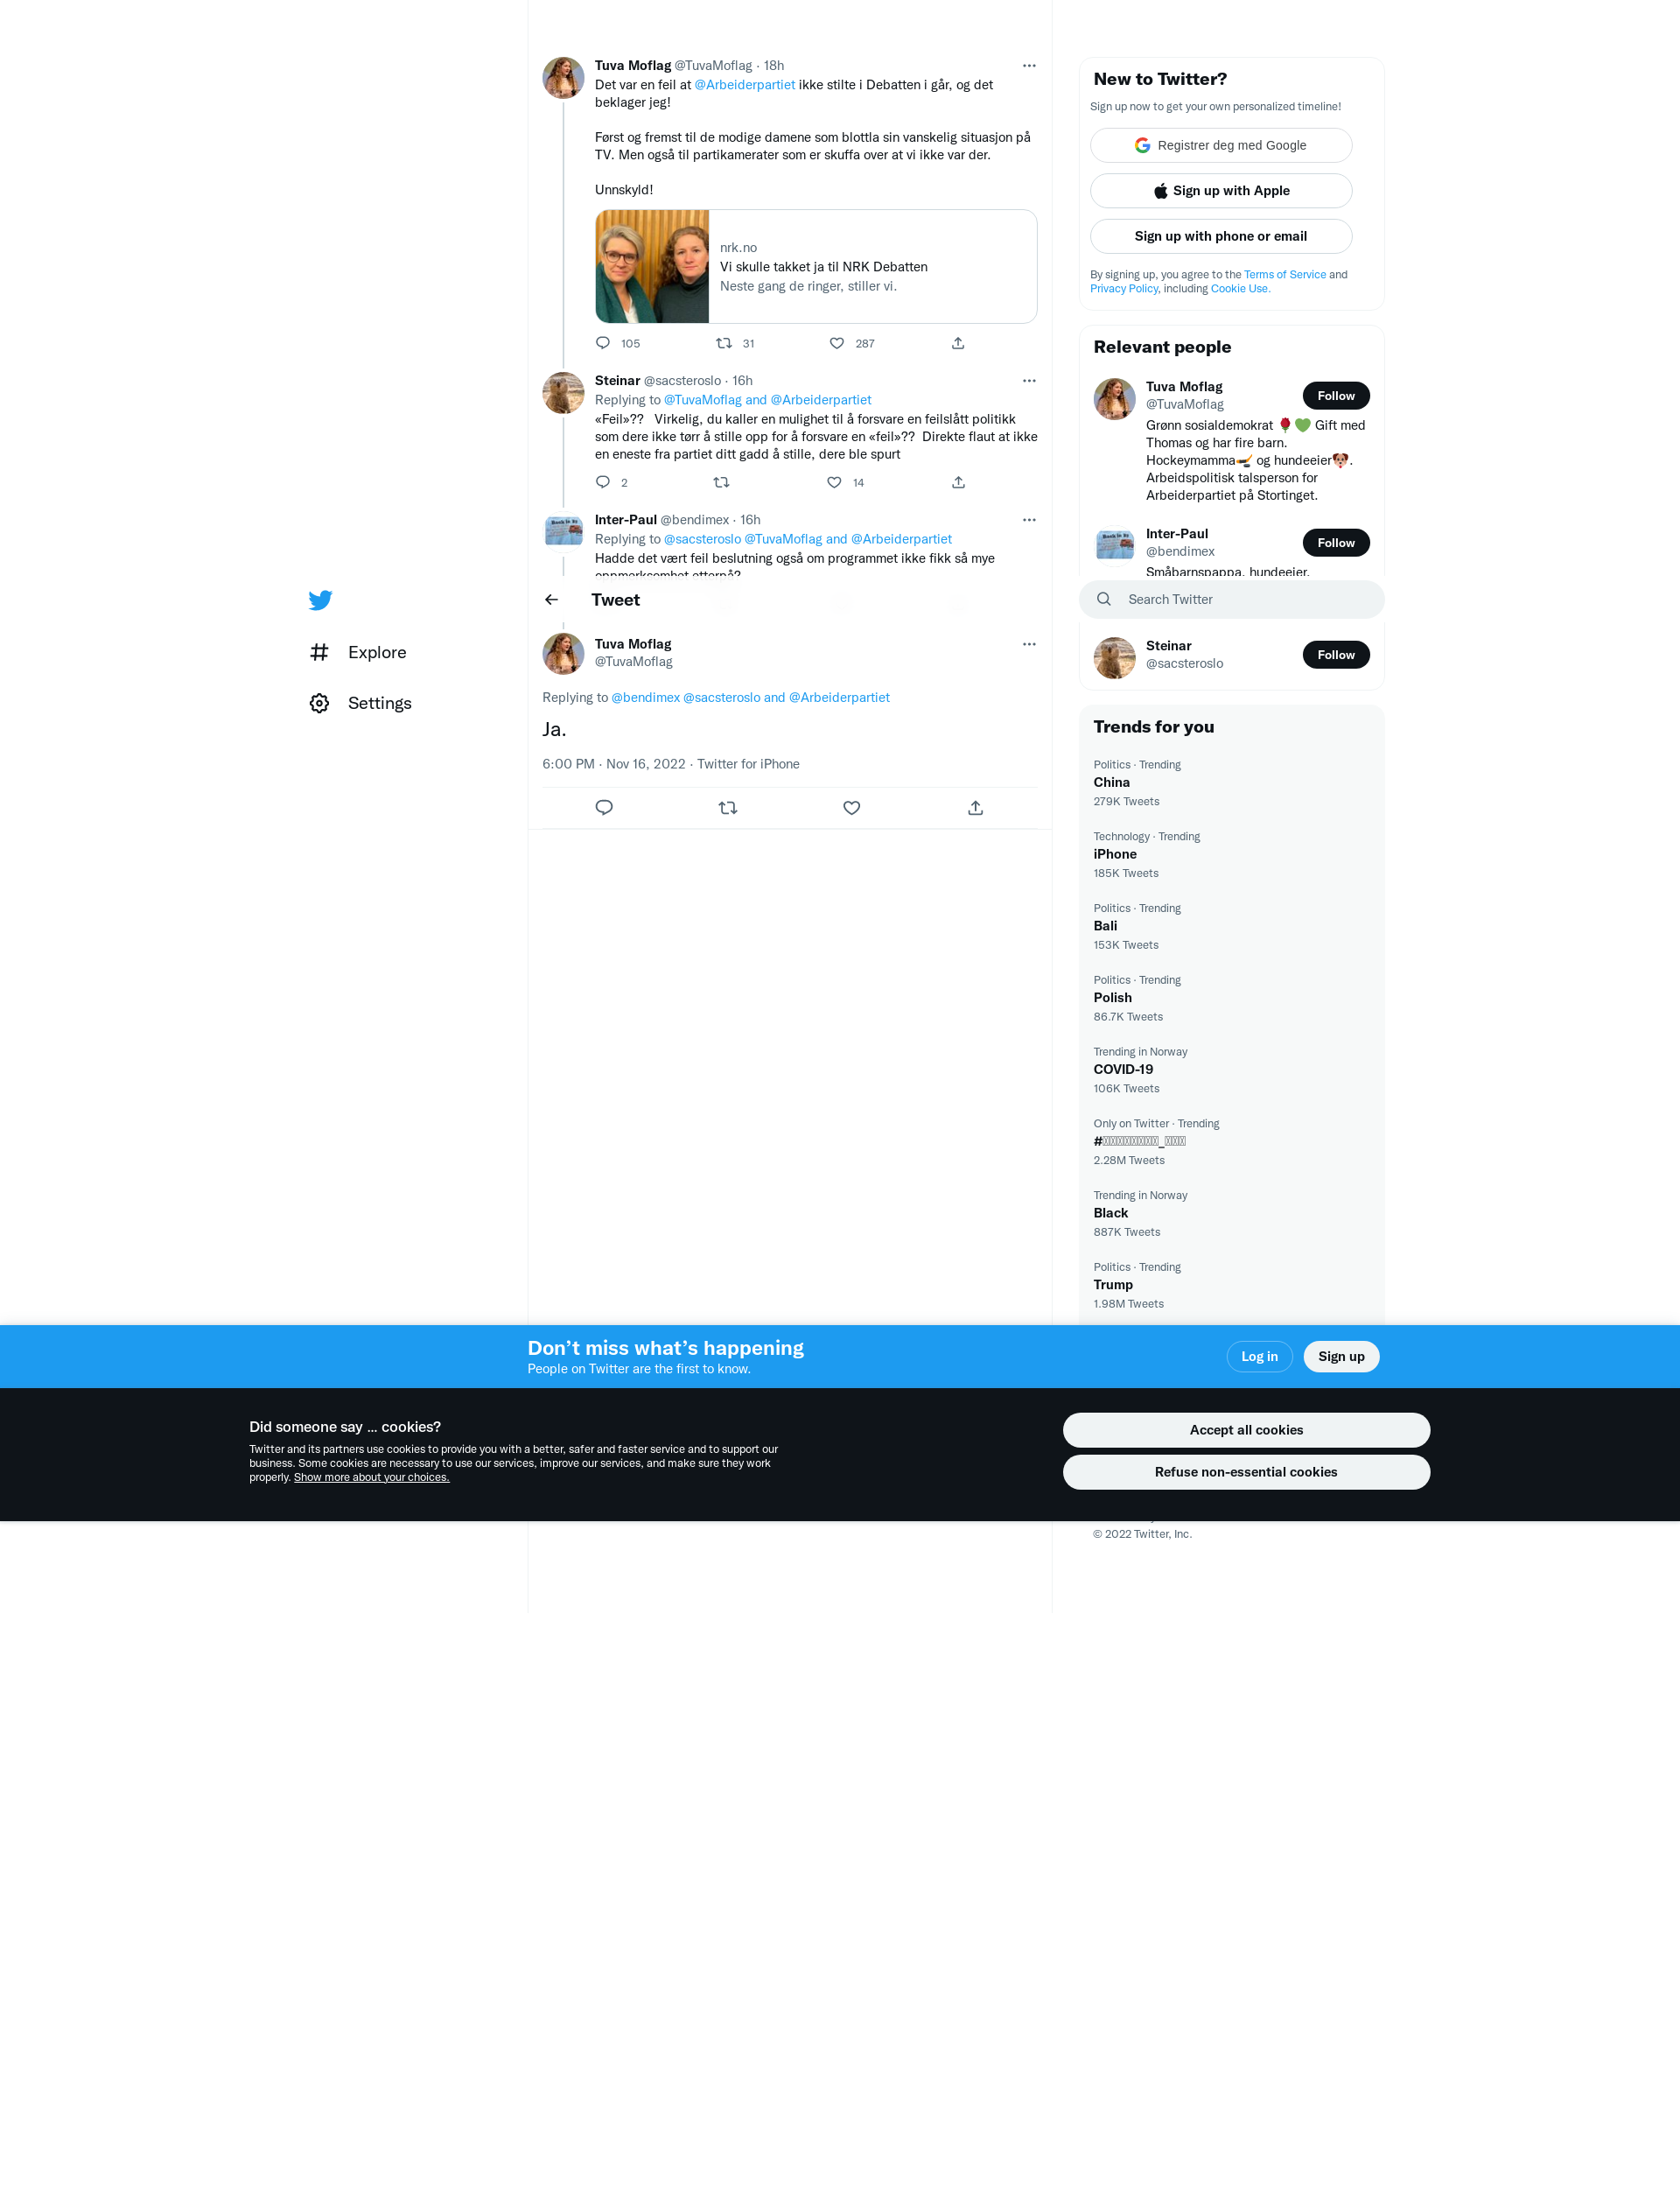Open the nrk.no link card

point(816,266)
